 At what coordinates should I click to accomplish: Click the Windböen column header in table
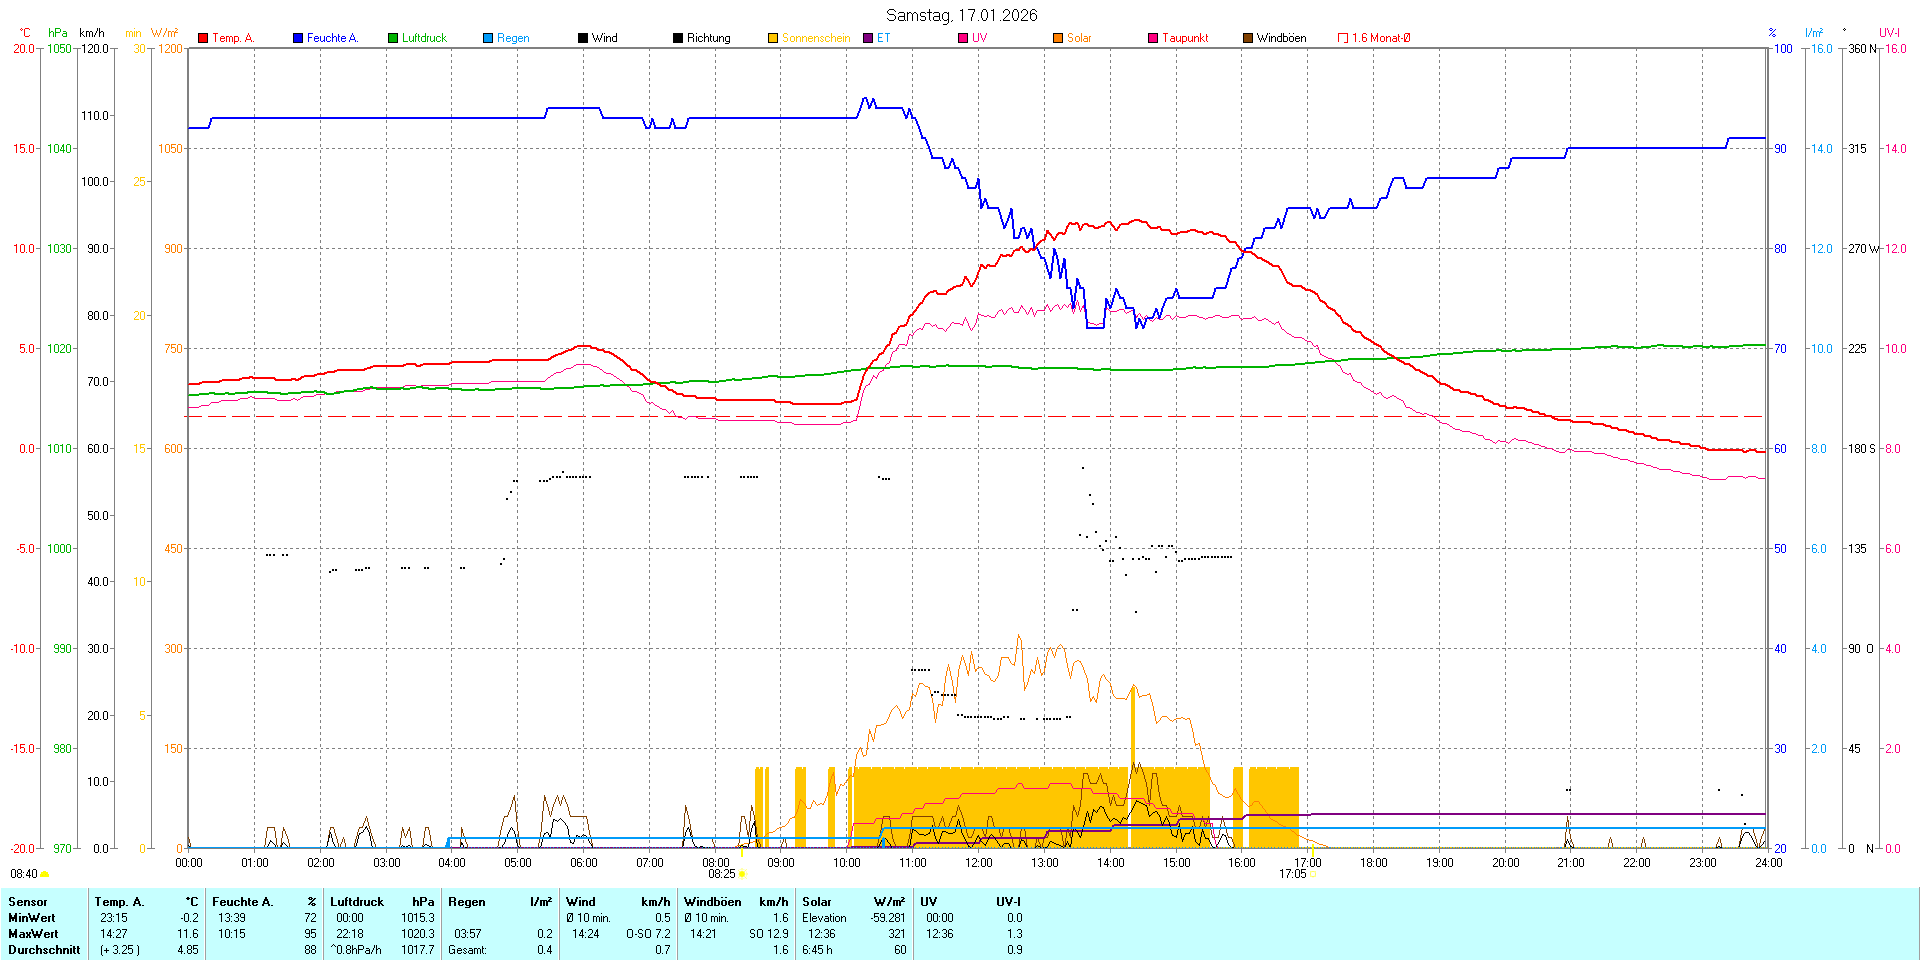(712, 902)
